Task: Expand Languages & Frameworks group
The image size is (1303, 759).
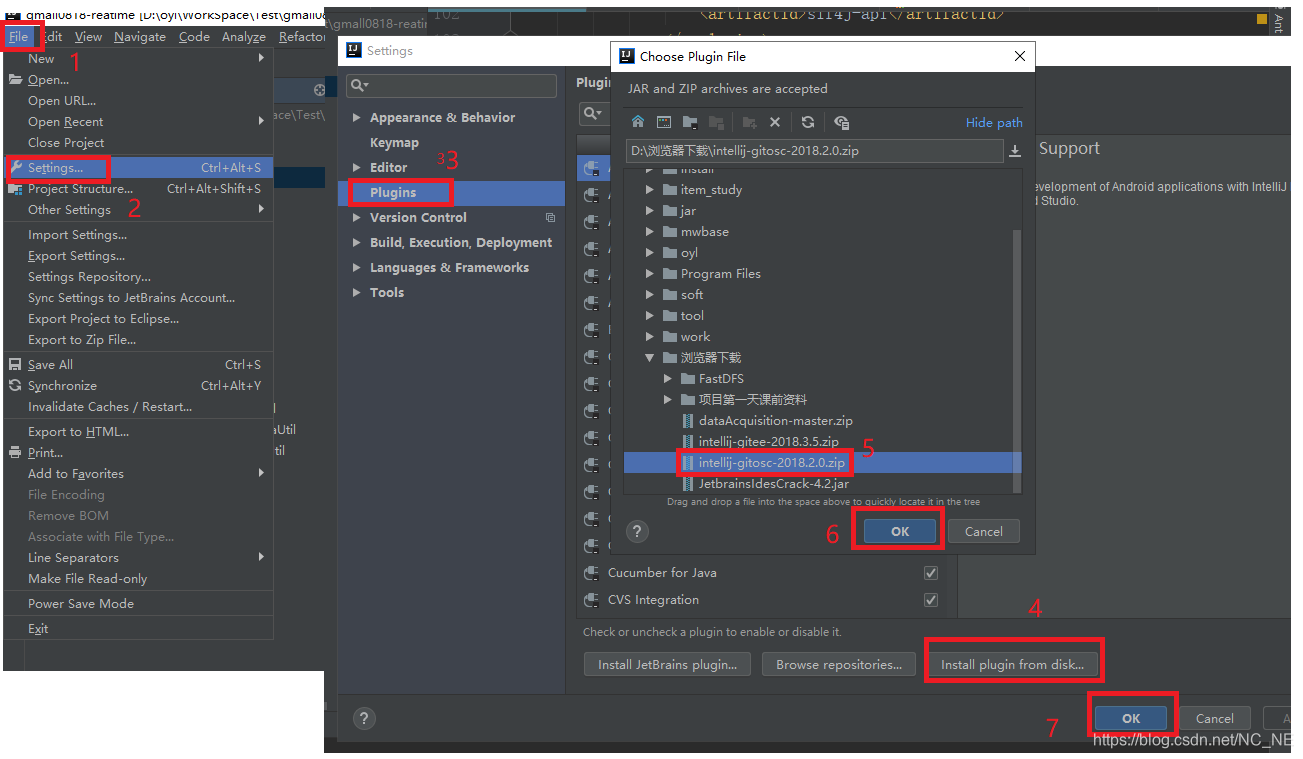Action: (x=357, y=267)
